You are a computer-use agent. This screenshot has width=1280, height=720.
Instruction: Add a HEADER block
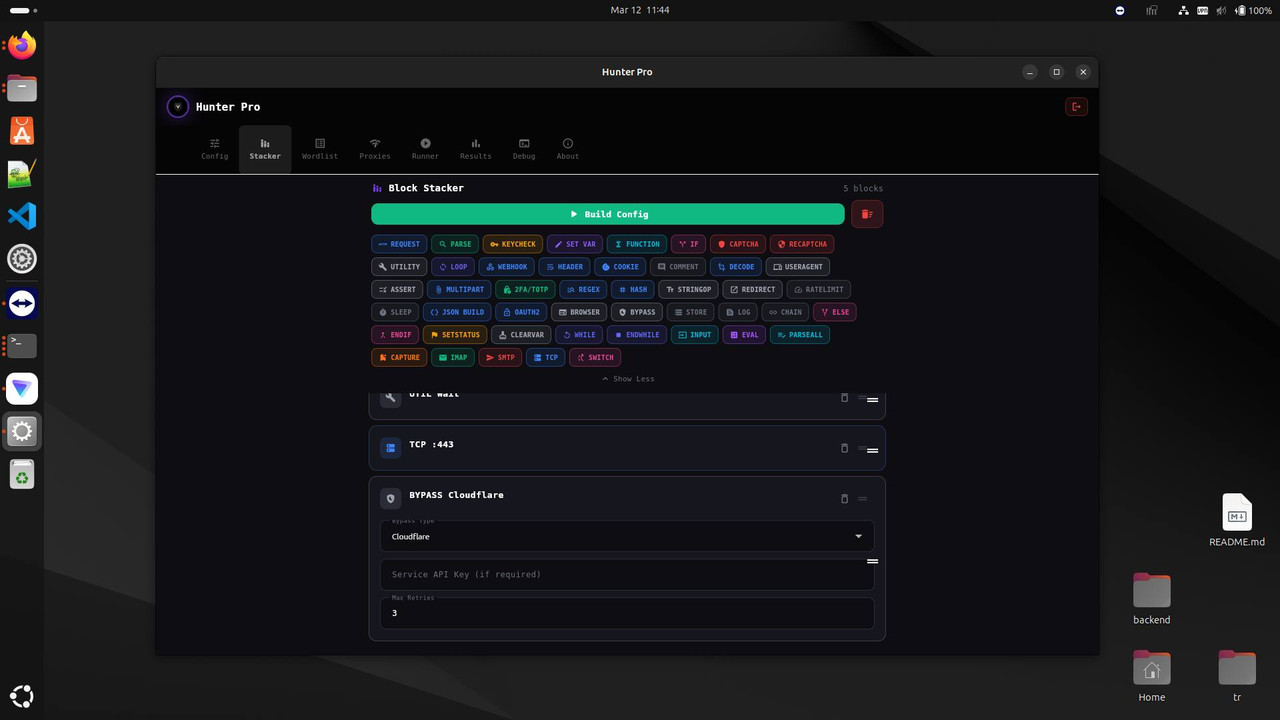564,267
